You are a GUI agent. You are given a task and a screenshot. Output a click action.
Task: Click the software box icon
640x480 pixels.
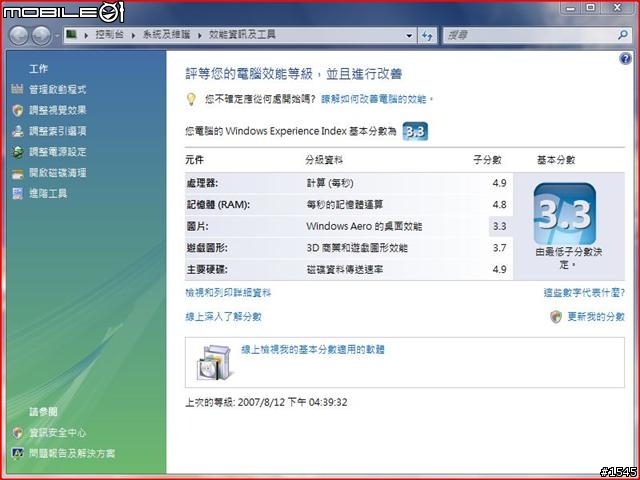pos(215,362)
